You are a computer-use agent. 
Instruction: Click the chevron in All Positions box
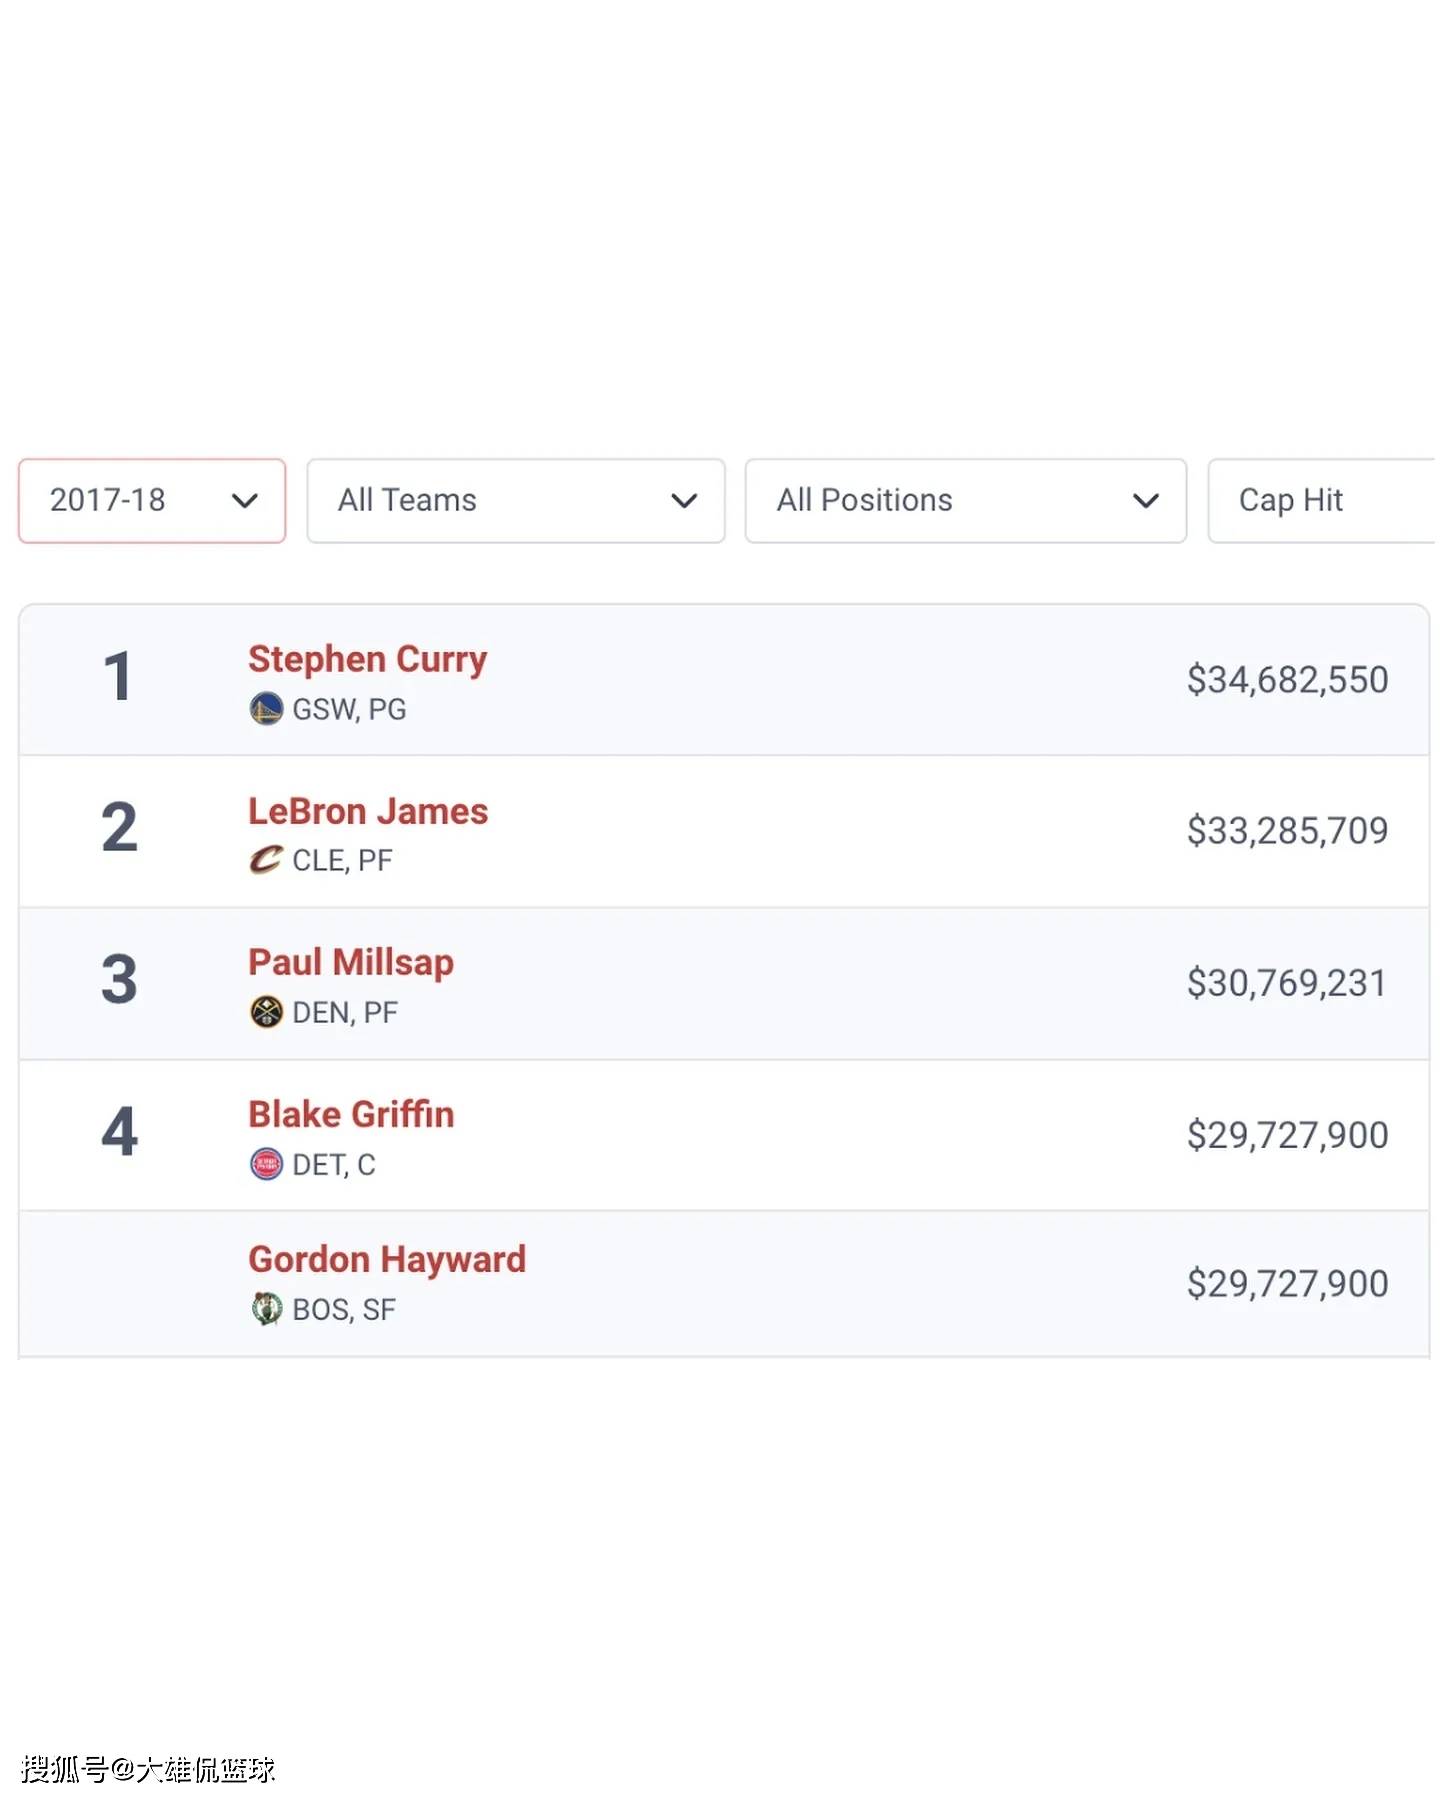tap(1146, 501)
